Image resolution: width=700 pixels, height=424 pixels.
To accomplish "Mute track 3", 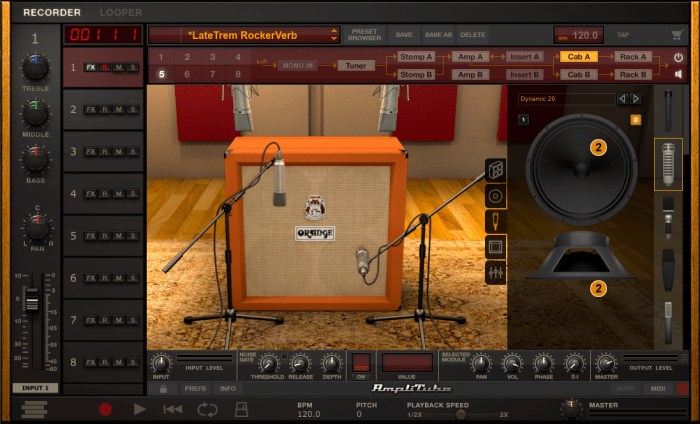I will 119,152.
